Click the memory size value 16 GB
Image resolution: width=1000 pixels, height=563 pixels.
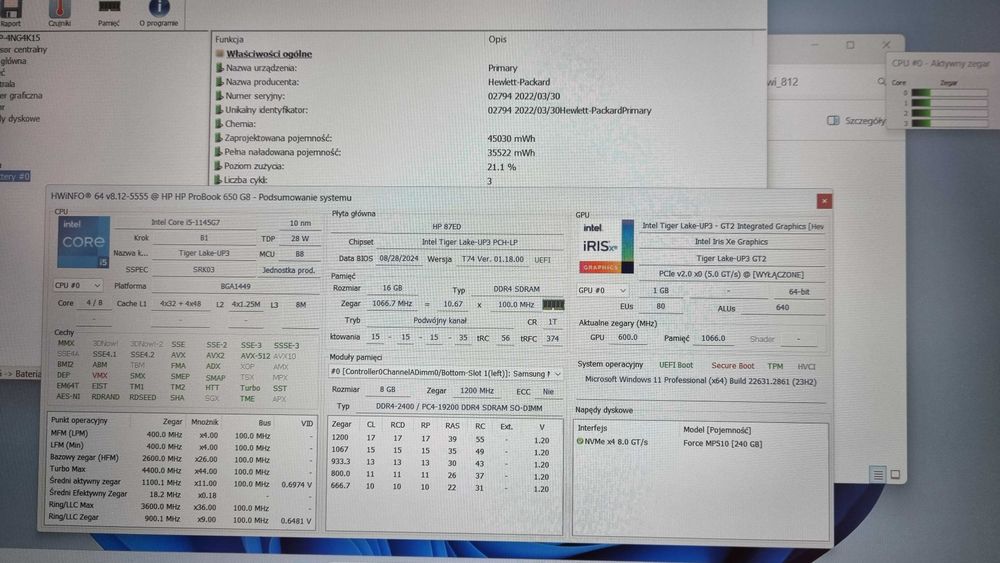[392, 288]
